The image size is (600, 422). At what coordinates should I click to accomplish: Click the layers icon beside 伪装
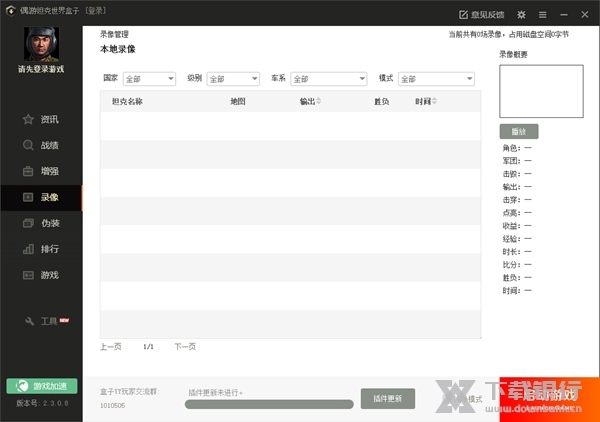pyautogui.click(x=28, y=223)
